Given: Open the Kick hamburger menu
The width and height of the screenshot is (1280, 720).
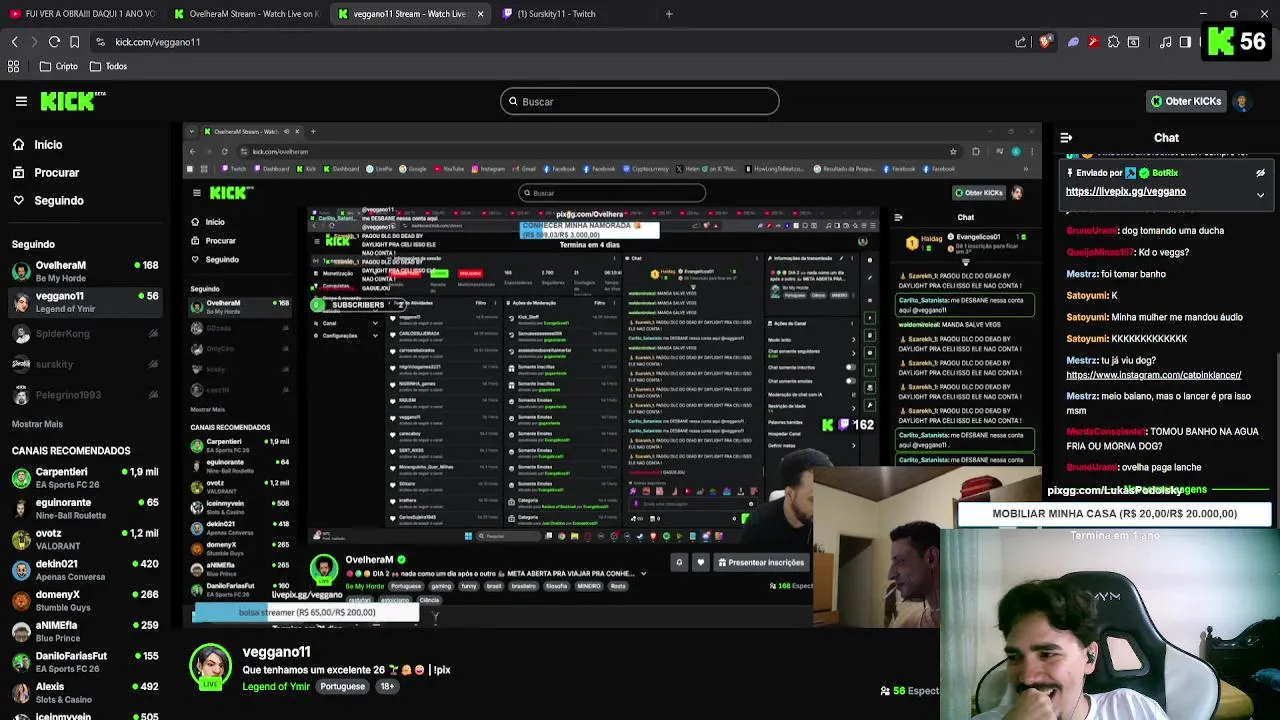Looking at the screenshot, I should 21,101.
